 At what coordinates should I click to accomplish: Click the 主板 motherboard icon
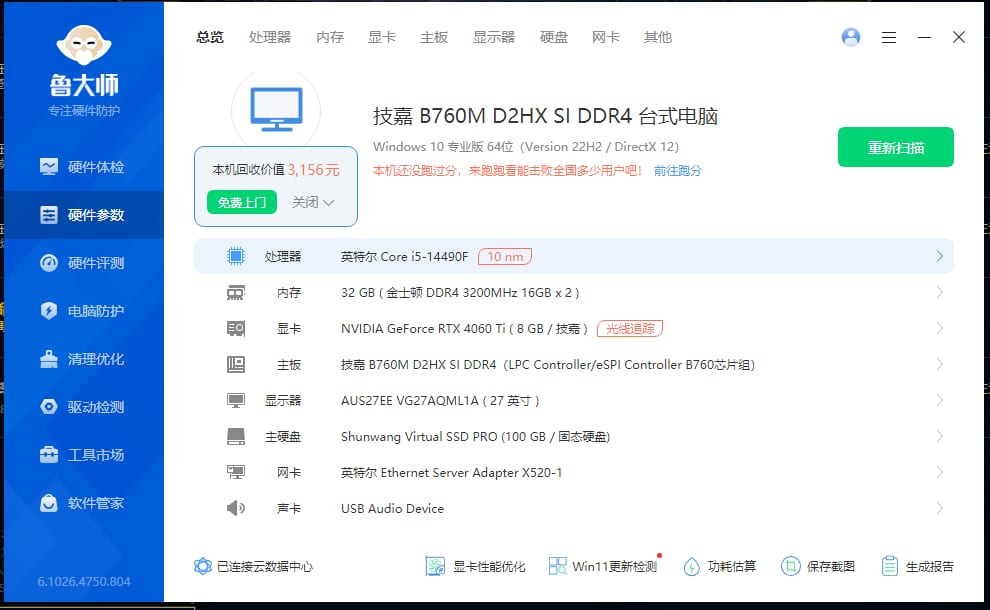[236, 364]
